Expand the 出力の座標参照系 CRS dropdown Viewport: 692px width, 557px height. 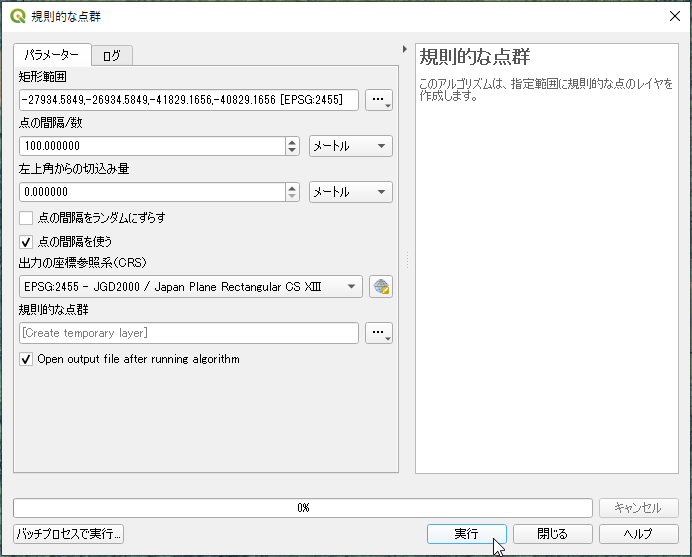191,287
